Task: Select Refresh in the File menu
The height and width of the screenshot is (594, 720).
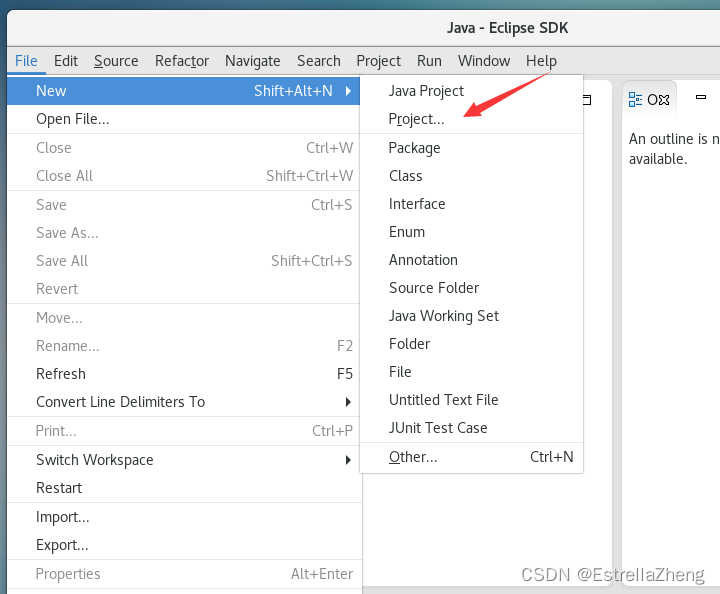Action: click(183, 374)
